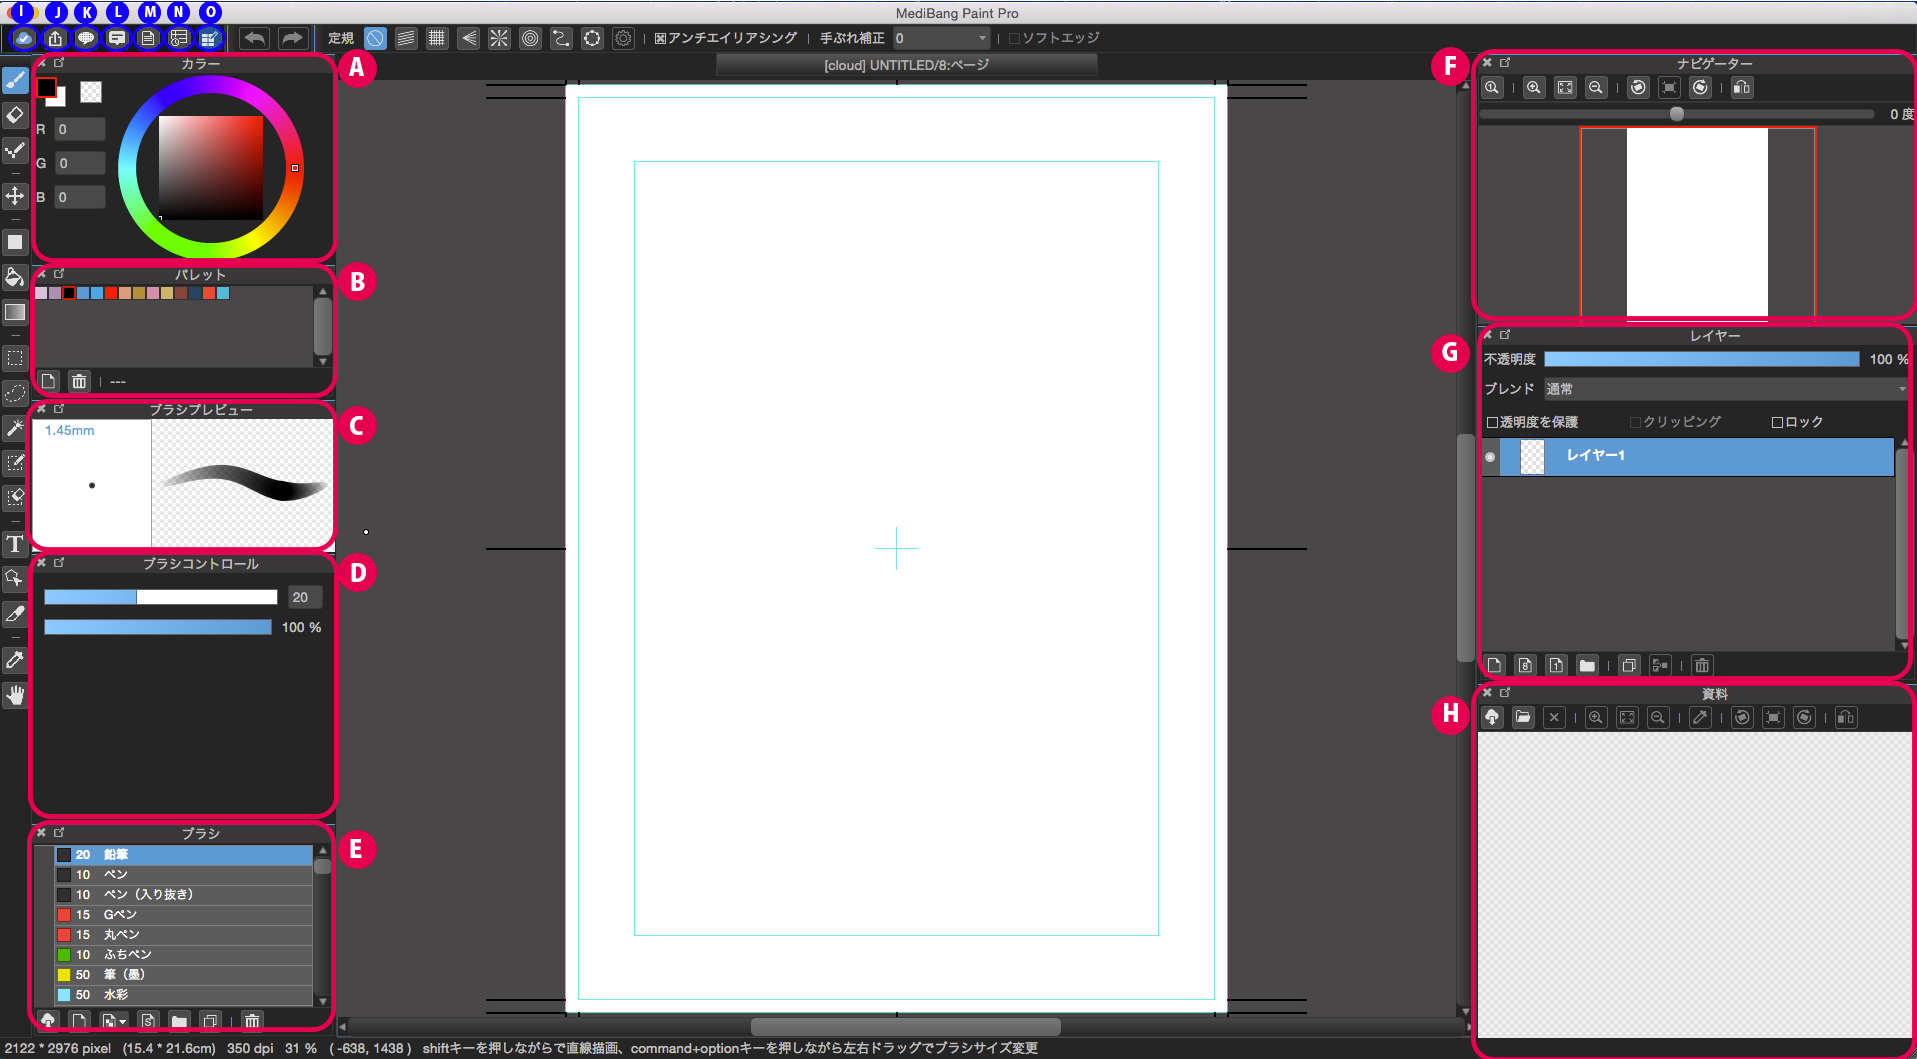Enable parallel lines snap
This screenshot has height=1059, width=1917.
coord(406,38)
